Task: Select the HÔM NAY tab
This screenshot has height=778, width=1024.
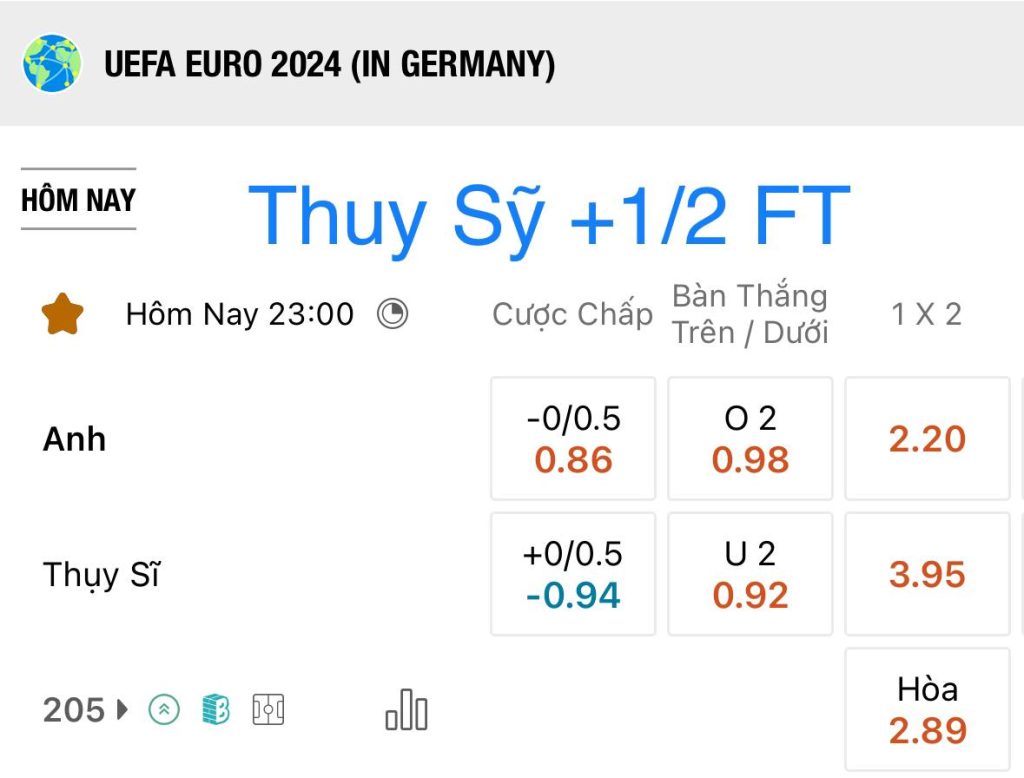Action: pyautogui.click(x=78, y=199)
